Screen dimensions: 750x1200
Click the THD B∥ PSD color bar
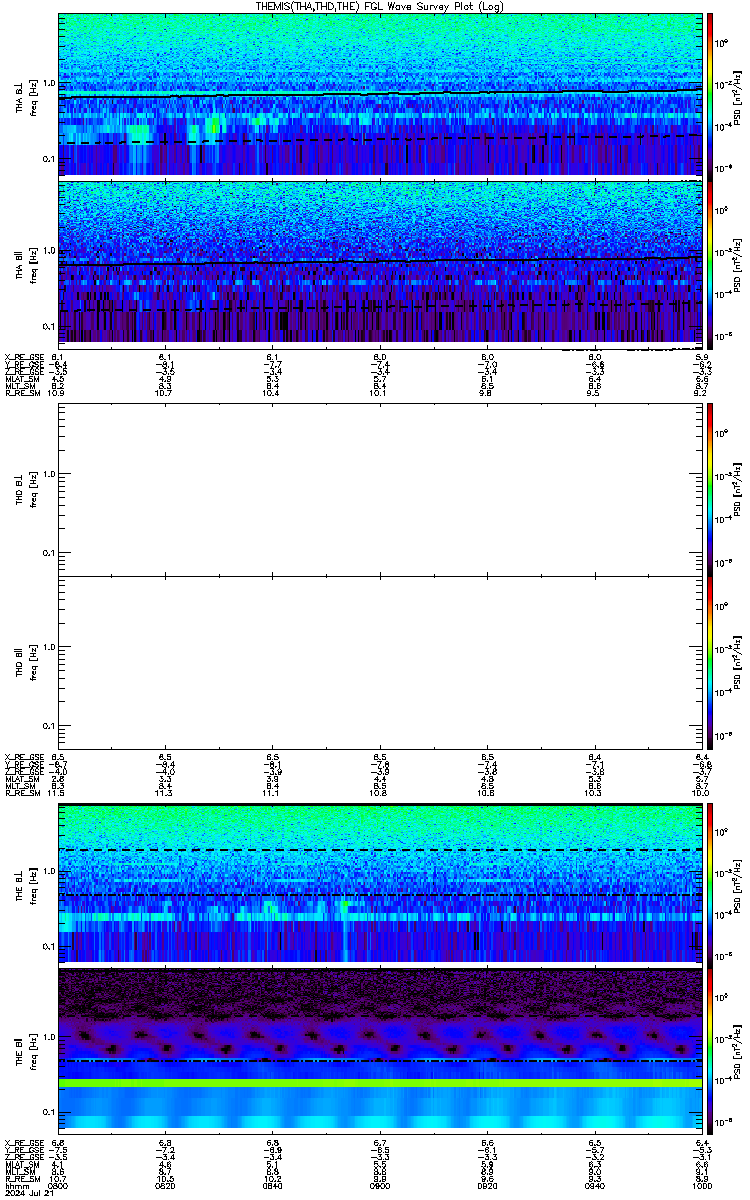(710, 662)
